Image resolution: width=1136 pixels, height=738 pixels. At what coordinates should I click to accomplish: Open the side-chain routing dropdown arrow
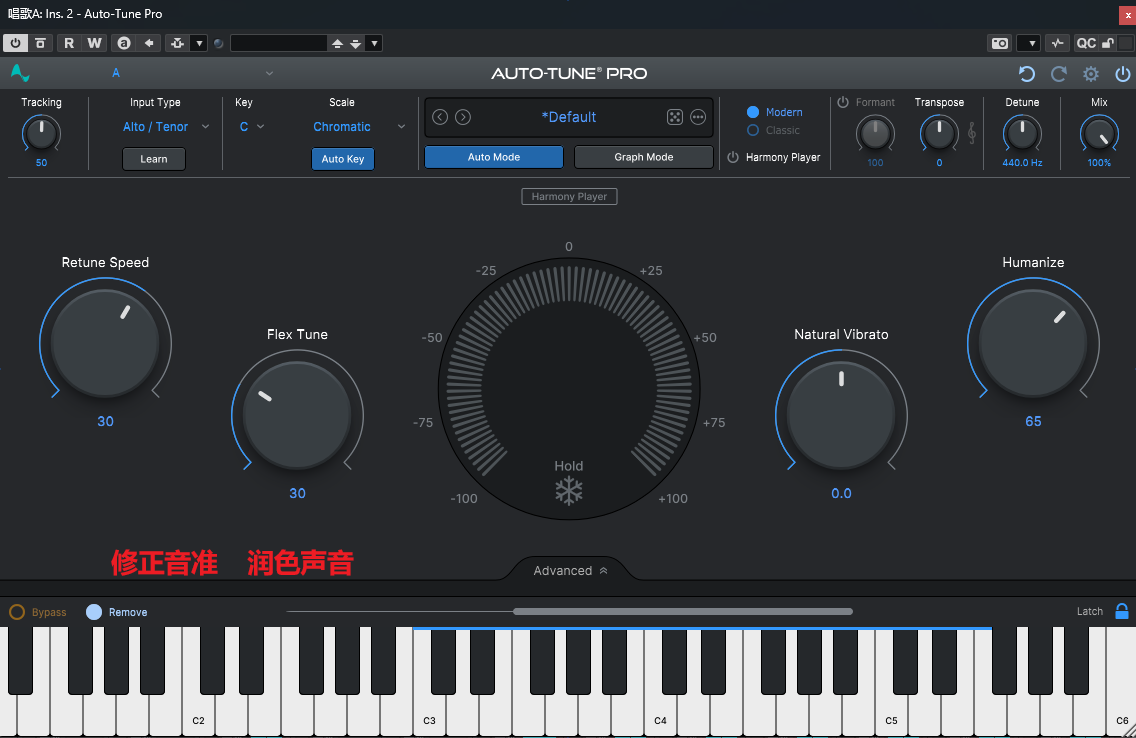199,43
